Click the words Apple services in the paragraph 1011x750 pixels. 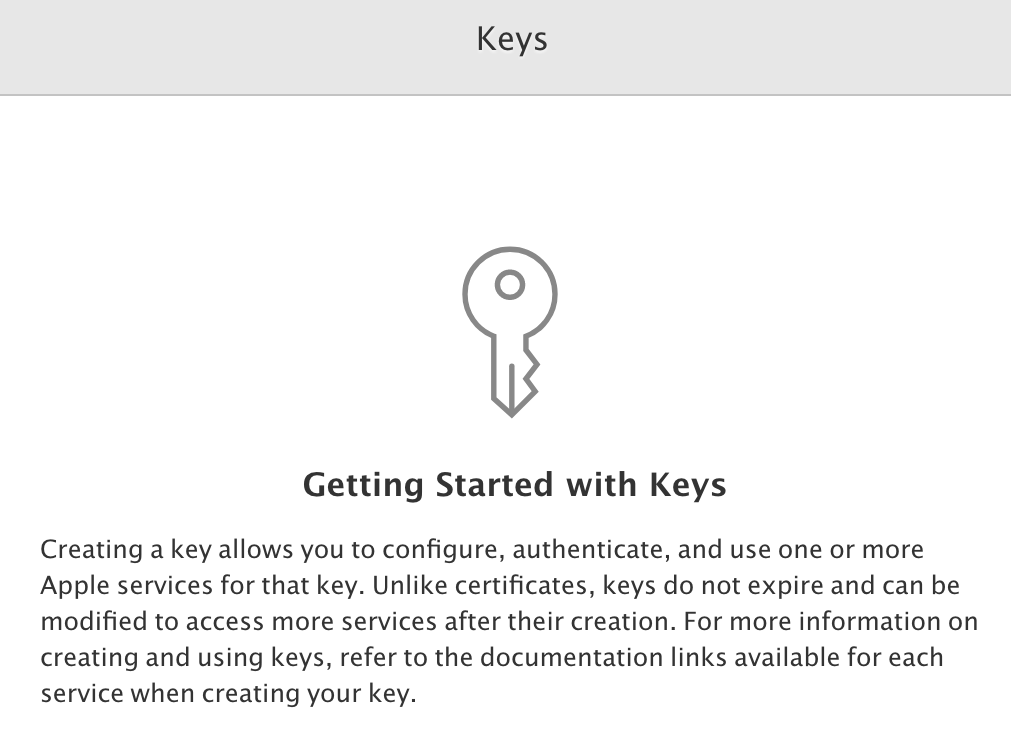[126, 586]
